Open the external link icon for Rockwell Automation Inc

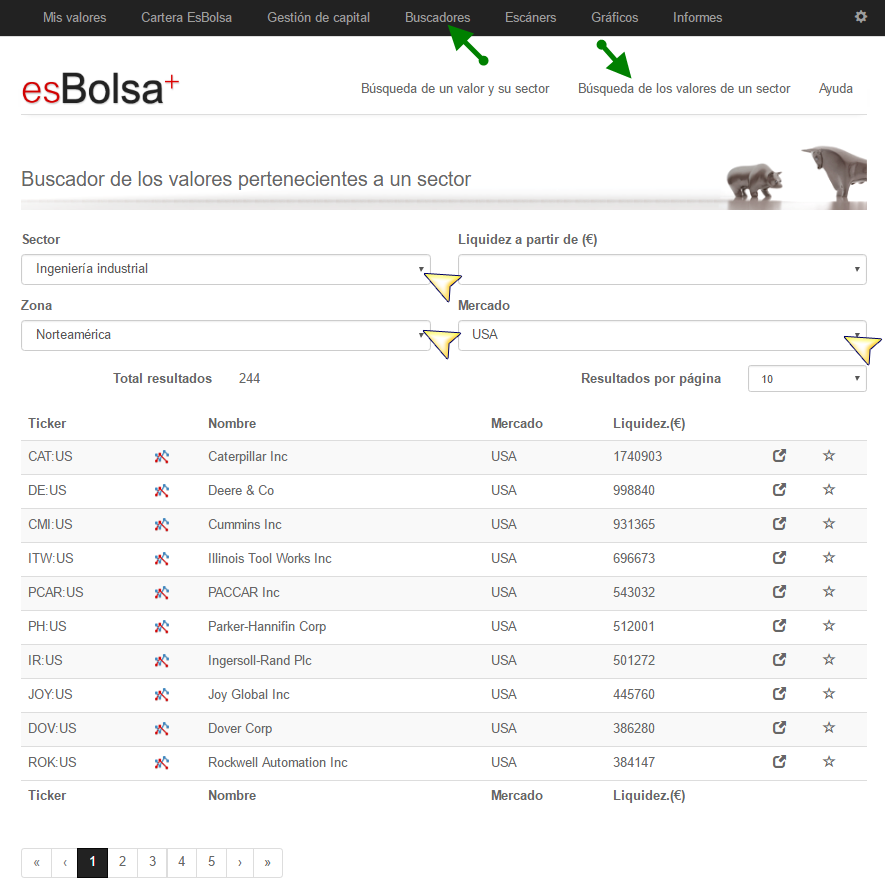(779, 761)
